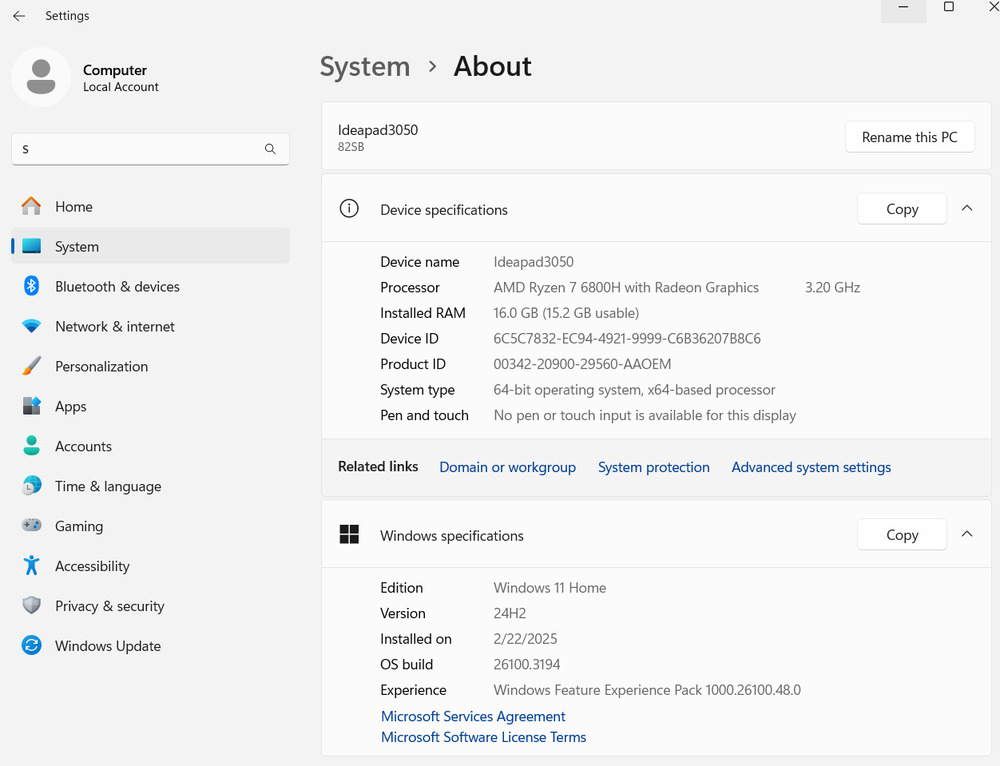The height and width of the screenshot is (766, 1000).
Task: Click the Version value 24H2
Action: [x=510, y=614]
